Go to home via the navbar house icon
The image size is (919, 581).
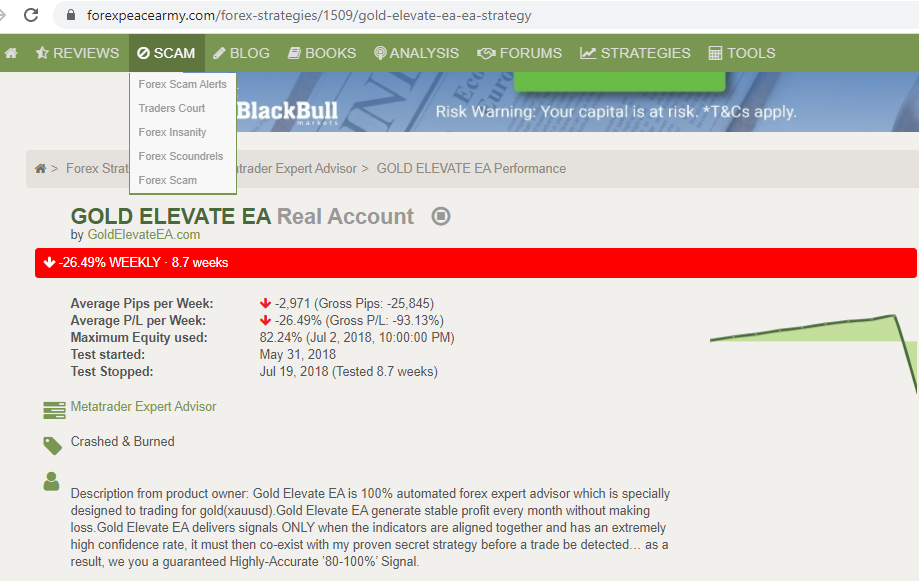(11, 53)
